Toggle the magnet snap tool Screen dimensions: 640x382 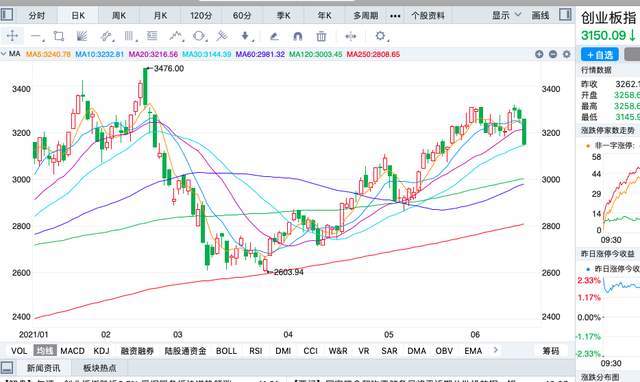(298, 36)
